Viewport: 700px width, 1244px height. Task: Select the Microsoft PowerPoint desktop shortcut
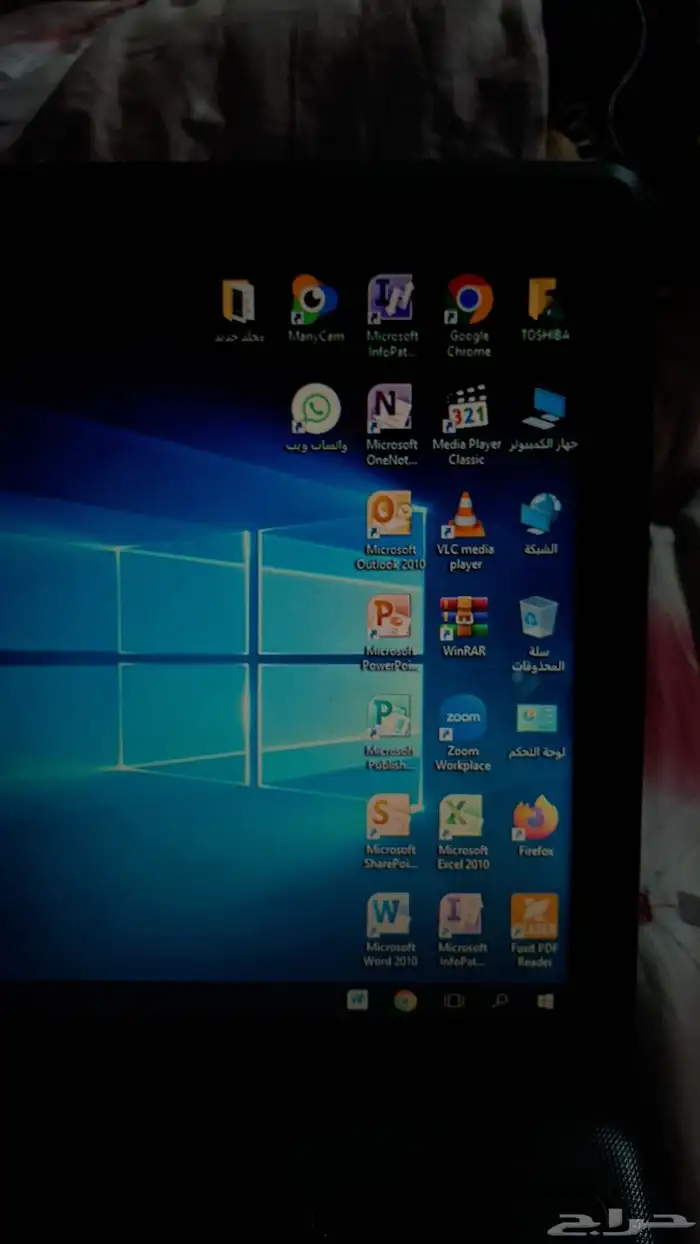[x=389, y=617]
